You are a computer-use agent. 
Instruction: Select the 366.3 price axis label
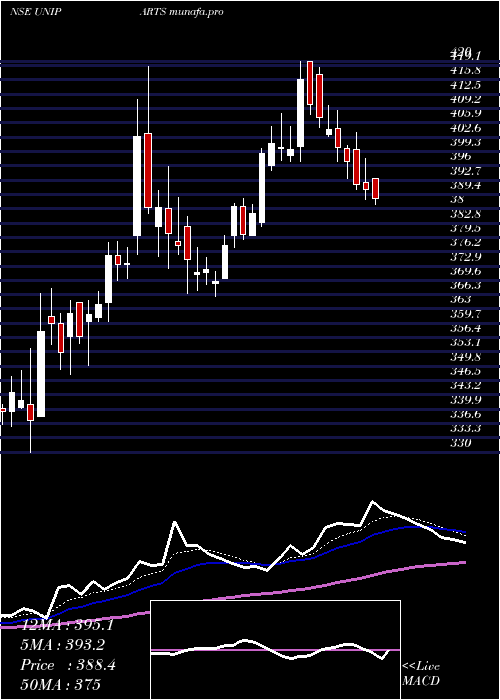464,286
